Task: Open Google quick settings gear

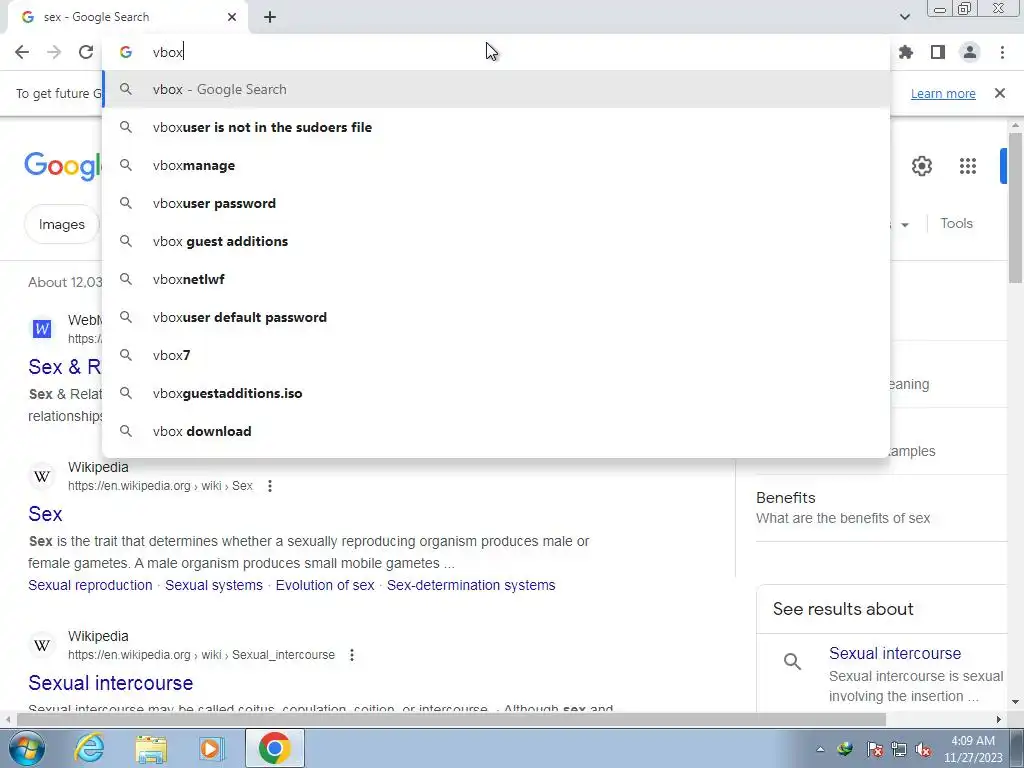Action: (x=921, y=166)
